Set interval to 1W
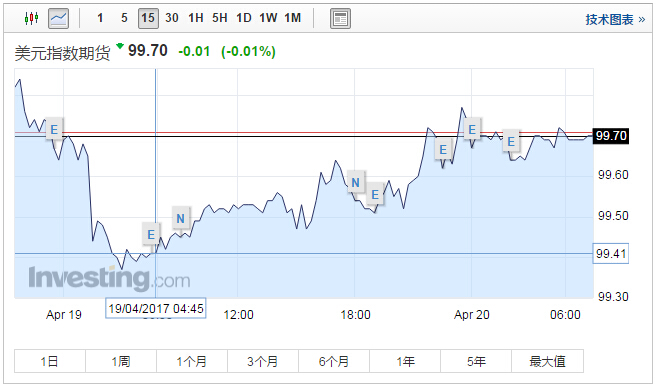 pyautogui.click(x=268, y=18)
